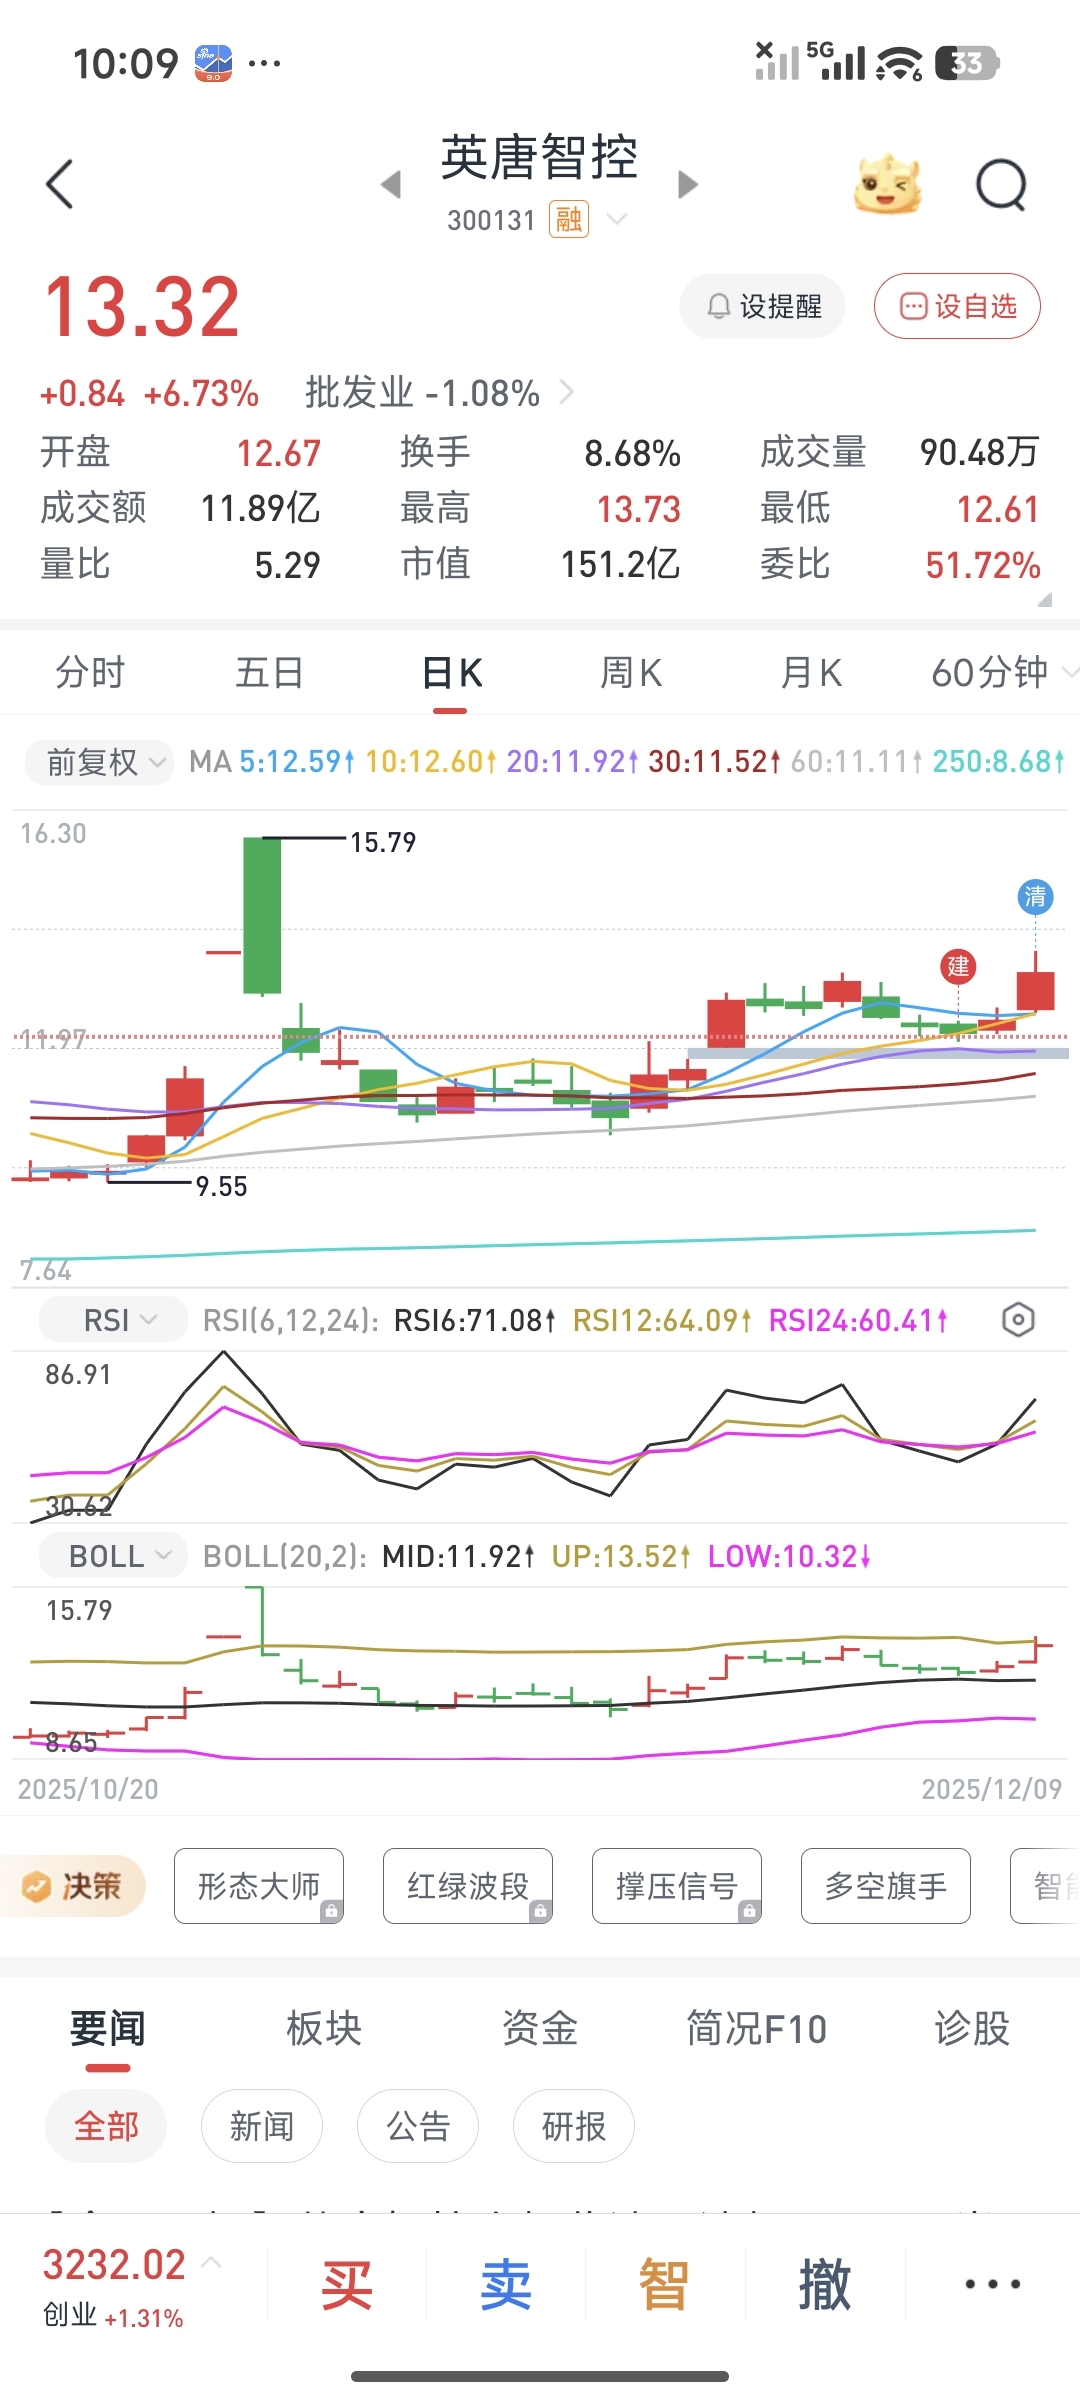Viewport: 1080px width, 2400px height.
Task: Switch to 月K chart tab
Action: (x=811, y=673)
